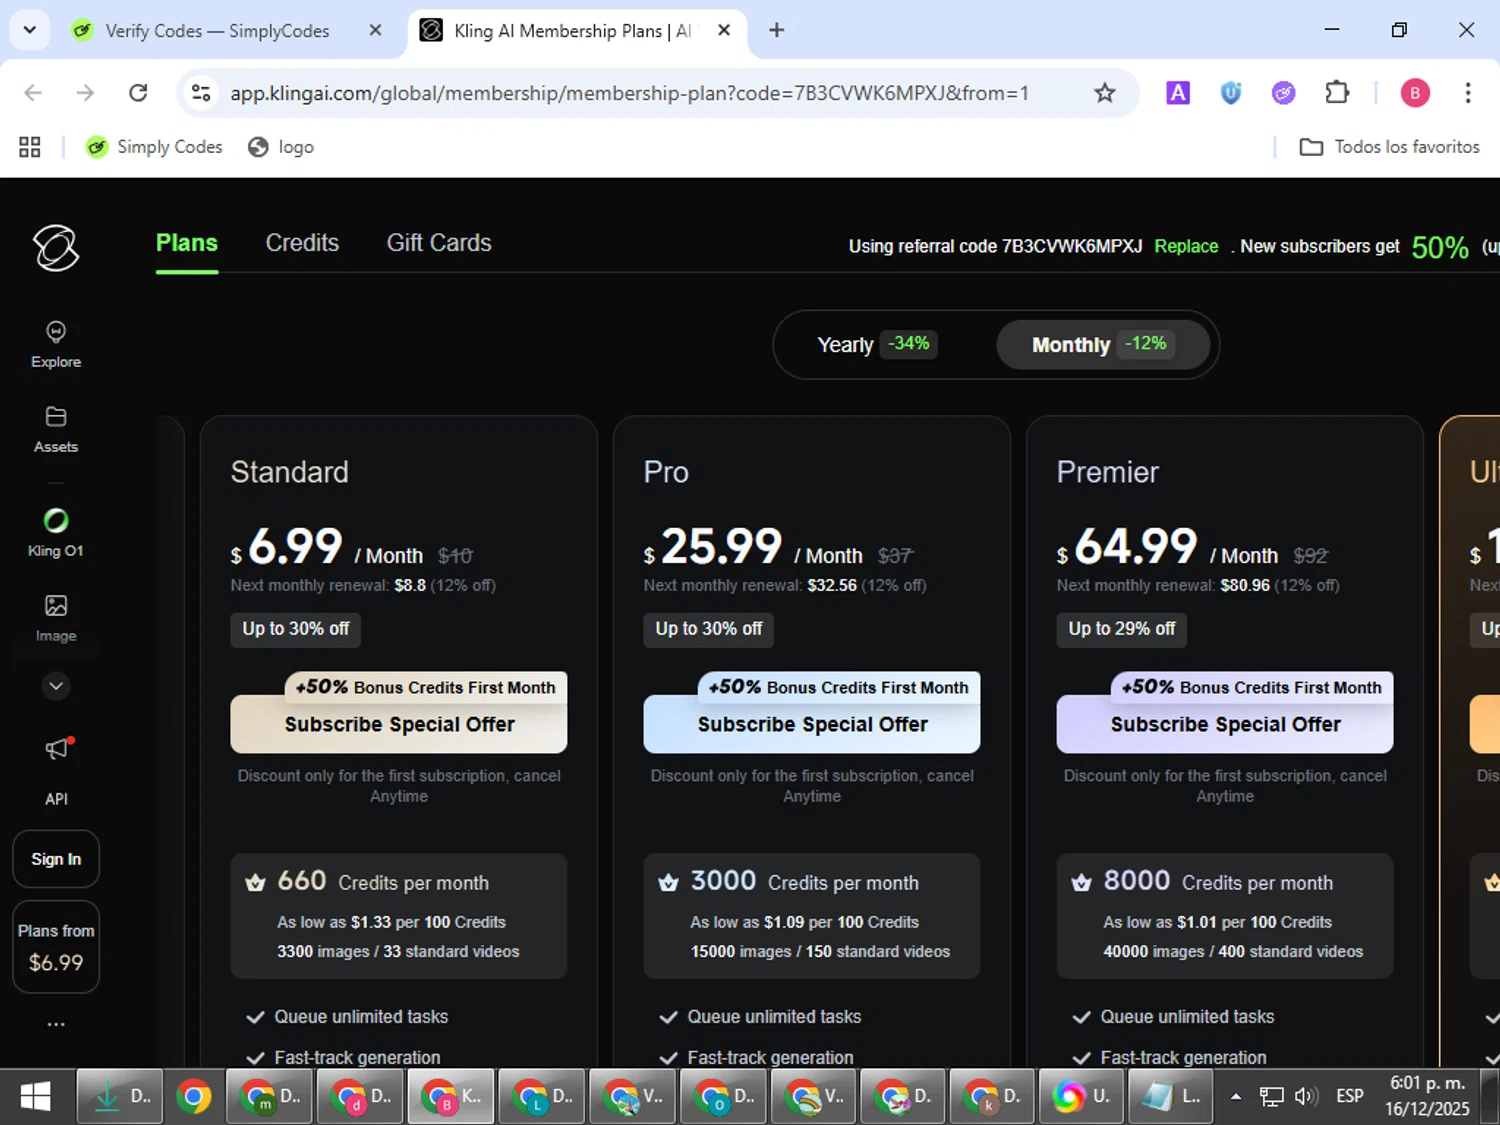1500x1125 pixels.
Task: Click Pro plan Up to 30% off badge
Action: (709, 629)
